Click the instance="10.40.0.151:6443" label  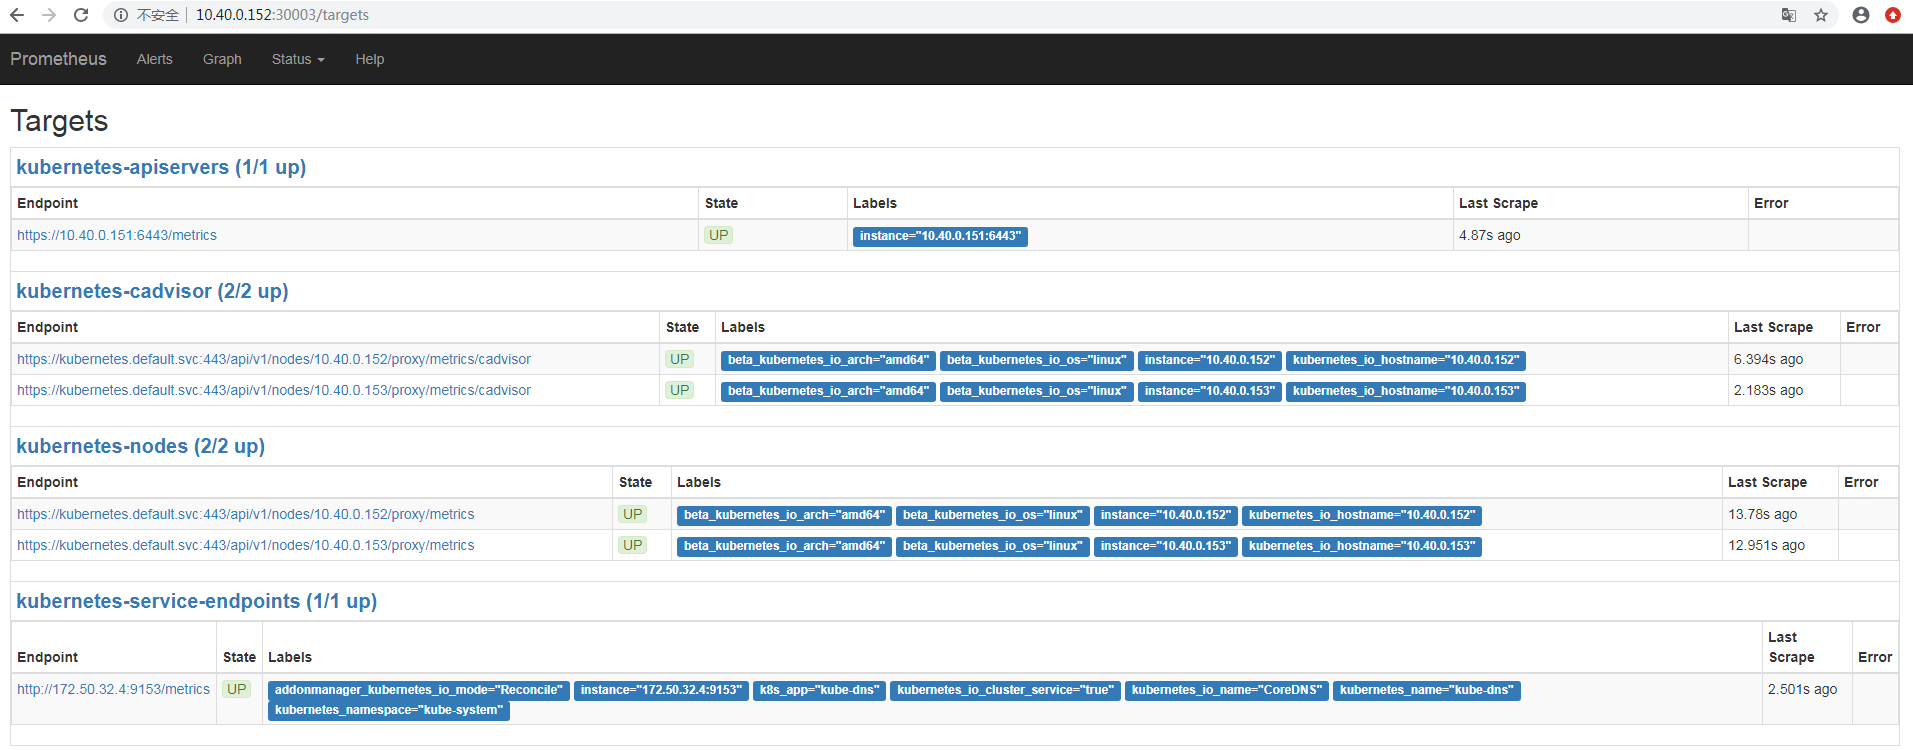coord(940,236)
